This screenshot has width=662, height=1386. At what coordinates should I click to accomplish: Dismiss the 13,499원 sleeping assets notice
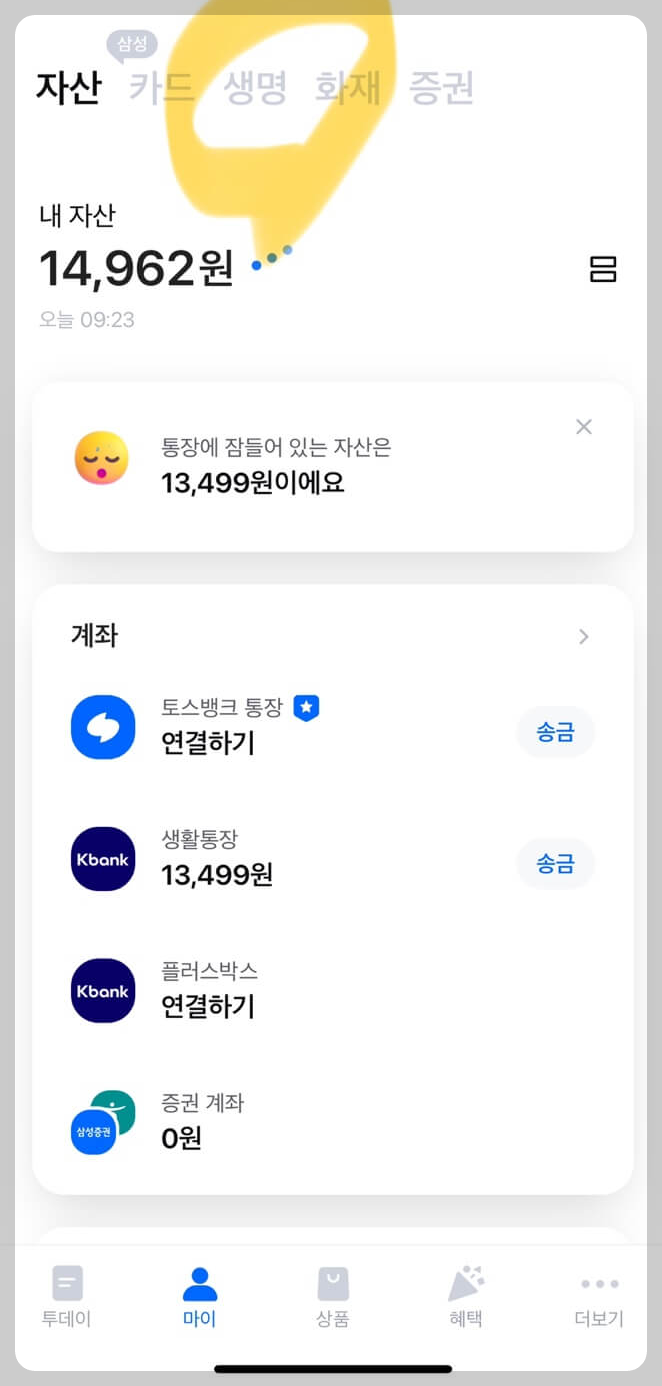(584, 426)
